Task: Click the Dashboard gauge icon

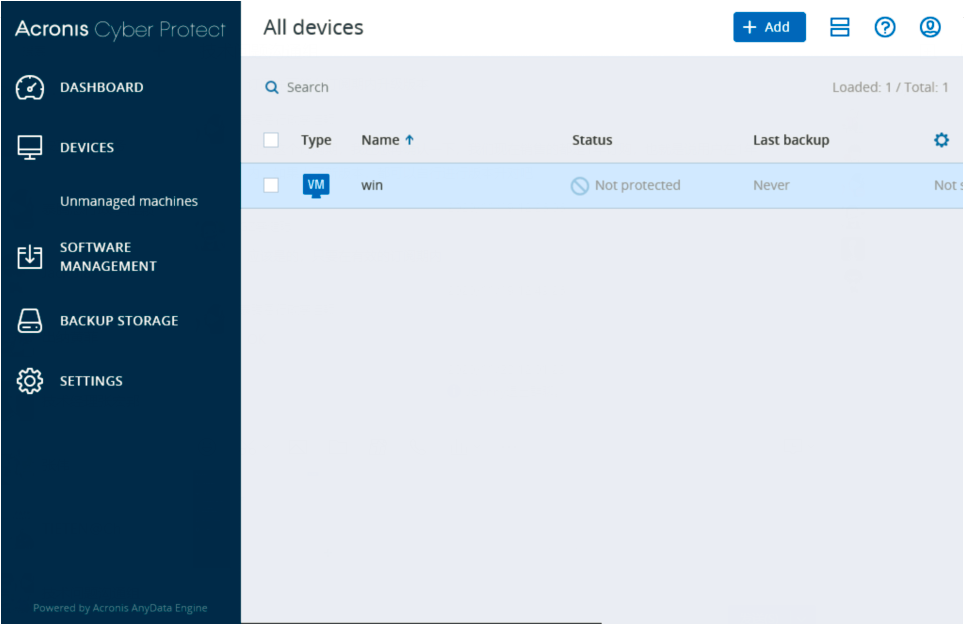Action: click(x=30, y=87)
